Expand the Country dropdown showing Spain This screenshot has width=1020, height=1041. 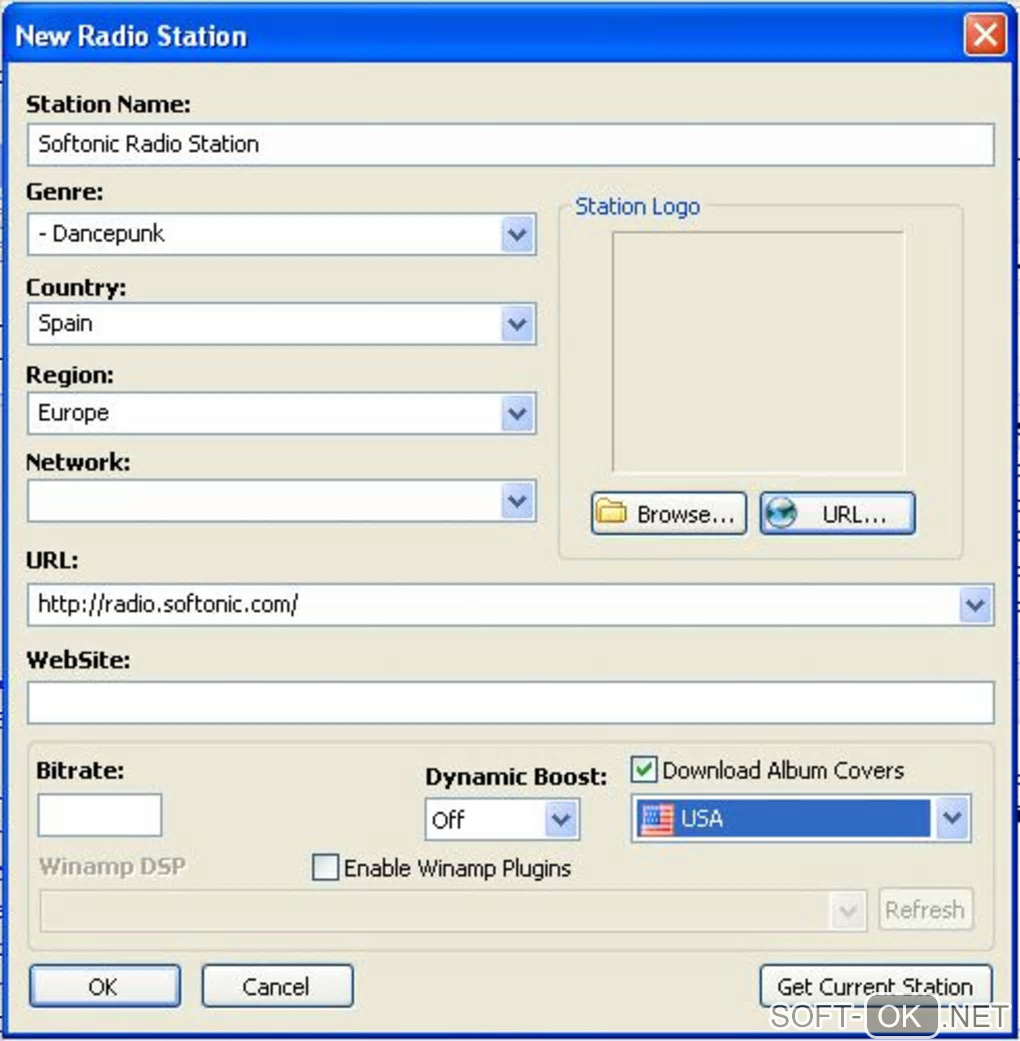pyautogui.click(x=518, y=323)
